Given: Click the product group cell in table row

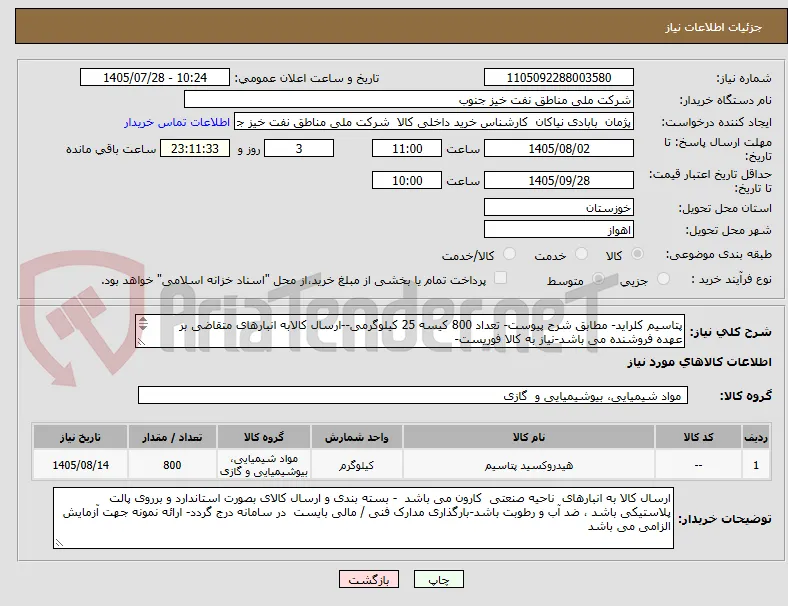Looking at the screenshot, I should click(x=264, y=465).
